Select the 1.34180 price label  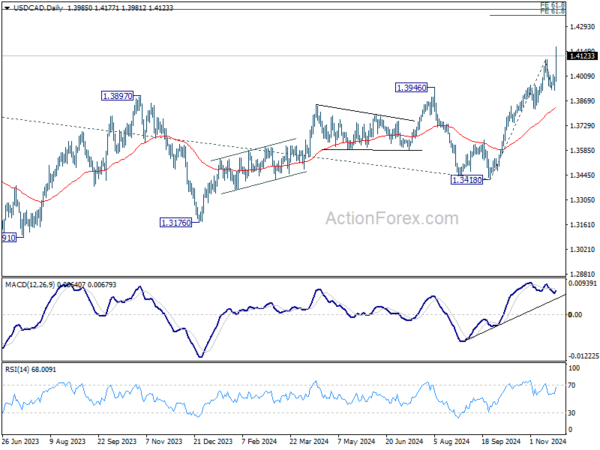pyautogui.click(x=467, y=180)
